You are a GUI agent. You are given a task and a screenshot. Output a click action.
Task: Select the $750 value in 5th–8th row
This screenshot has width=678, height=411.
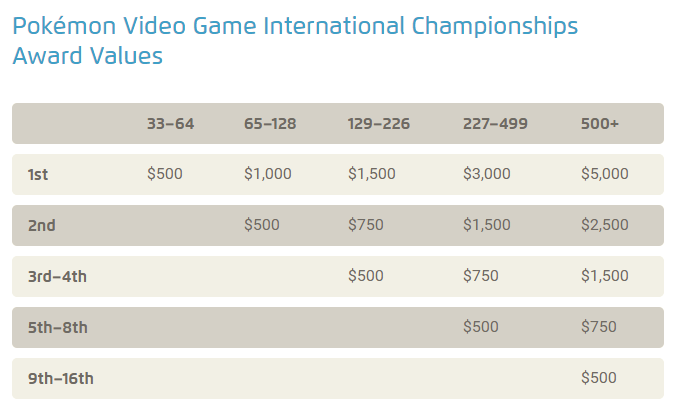tap(598, 327)
